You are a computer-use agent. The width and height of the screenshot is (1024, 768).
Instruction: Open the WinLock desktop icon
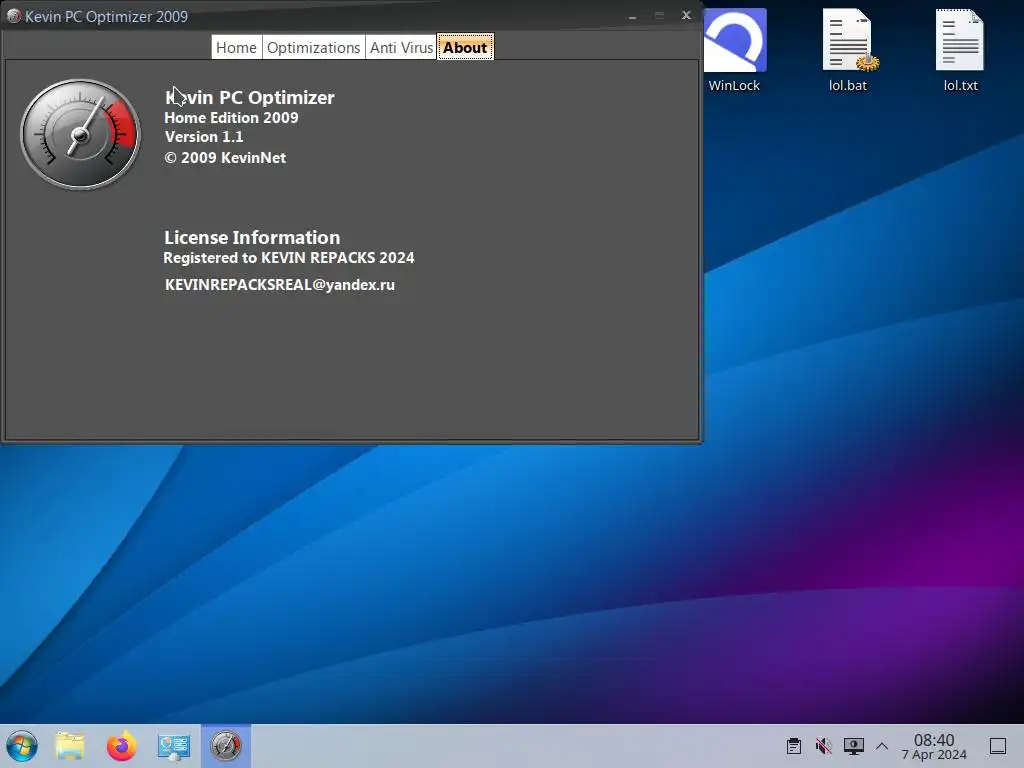(735, 50)
